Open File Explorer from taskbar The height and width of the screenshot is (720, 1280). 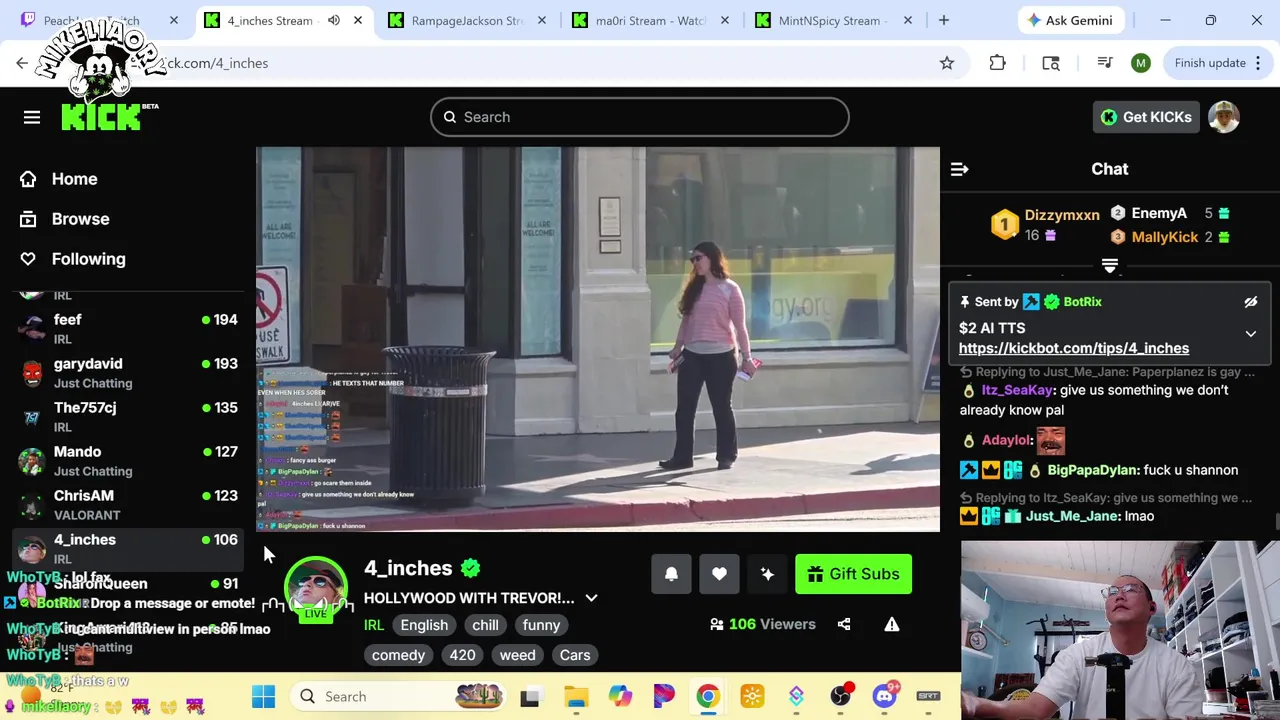(x=576, y=696)
